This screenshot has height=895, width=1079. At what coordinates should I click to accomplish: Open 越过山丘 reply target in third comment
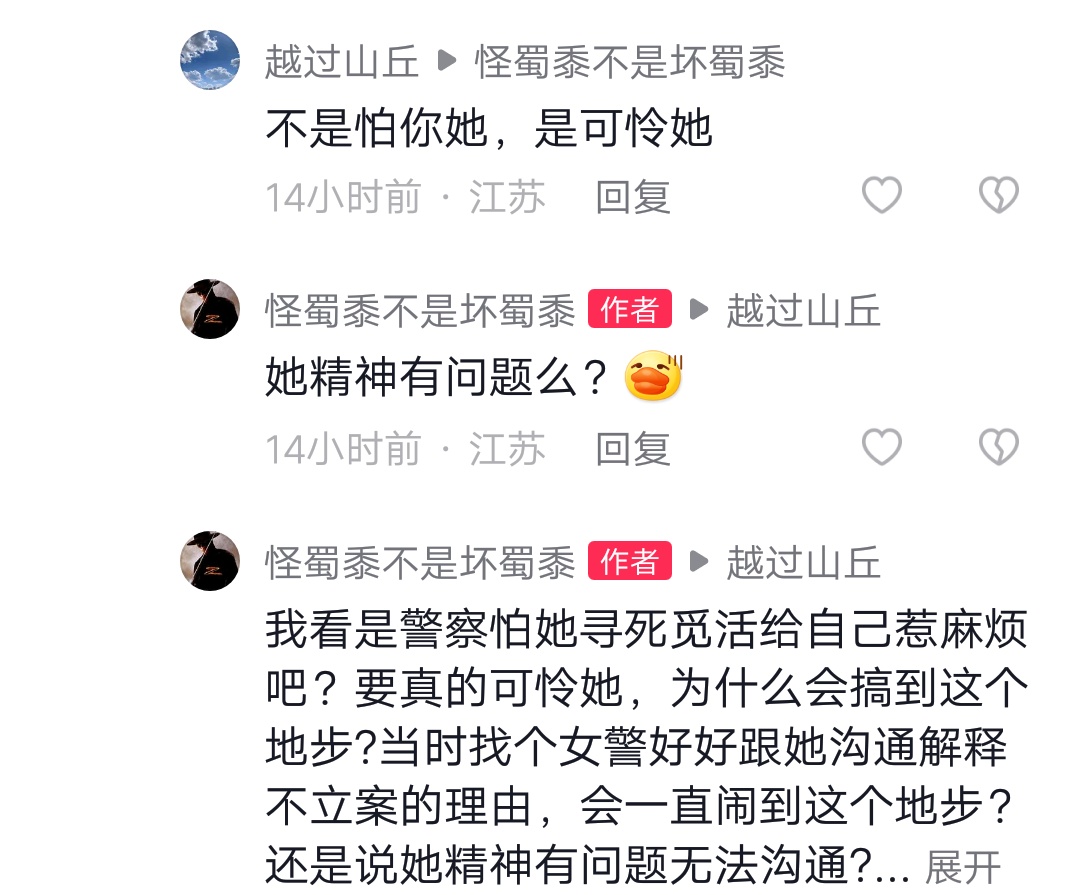804,562
